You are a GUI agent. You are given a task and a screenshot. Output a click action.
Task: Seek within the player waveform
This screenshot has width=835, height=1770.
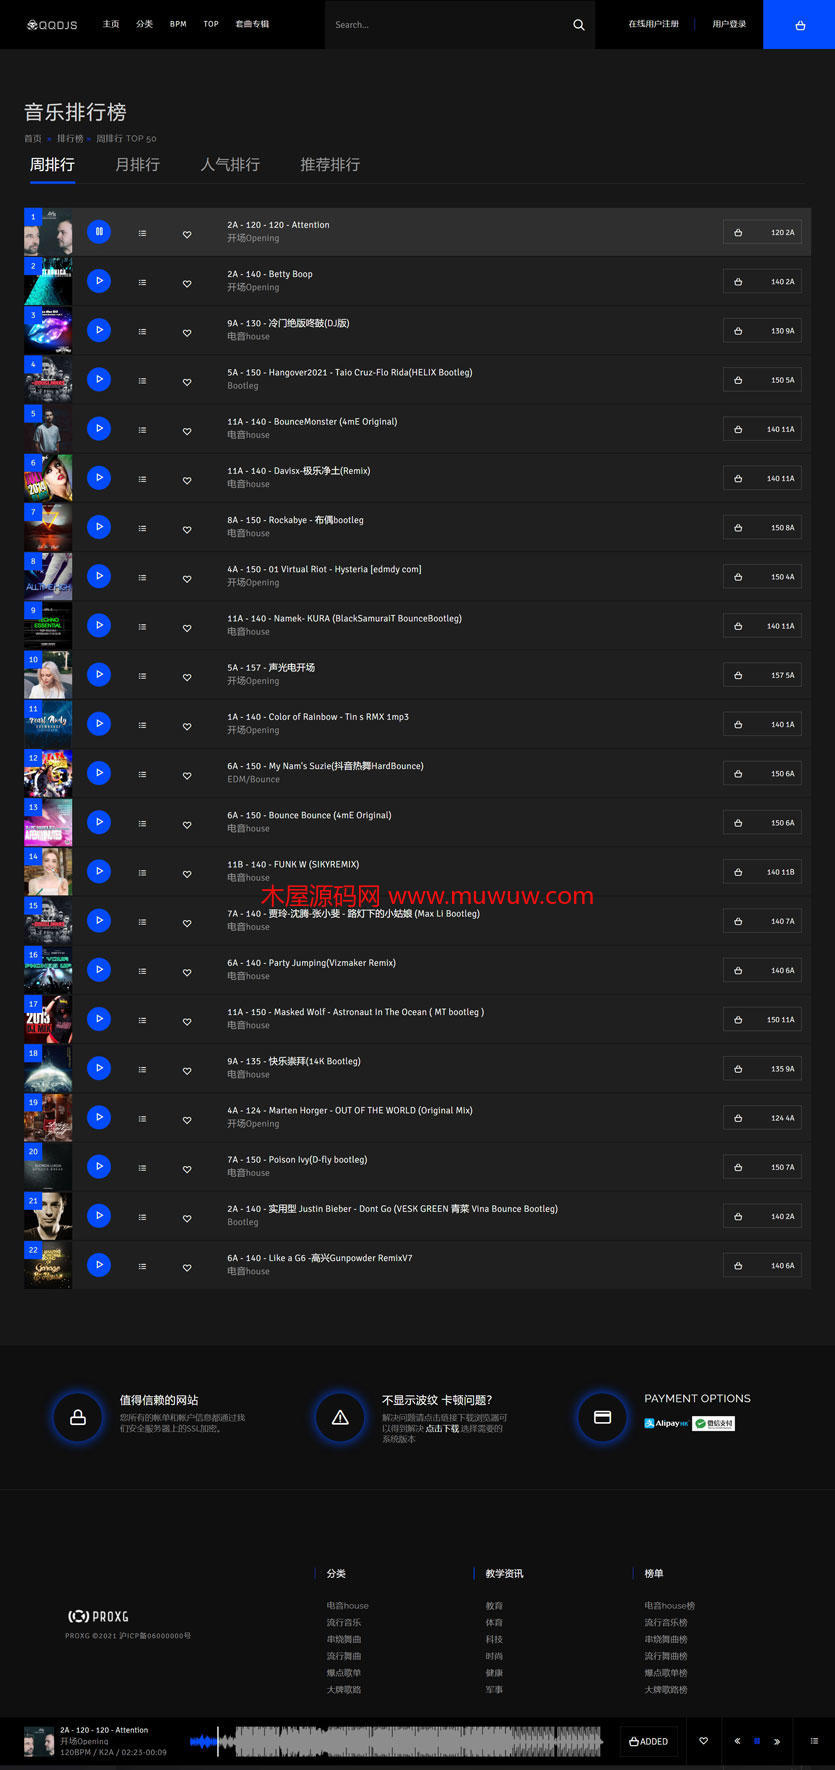(x=396, y=1741)
